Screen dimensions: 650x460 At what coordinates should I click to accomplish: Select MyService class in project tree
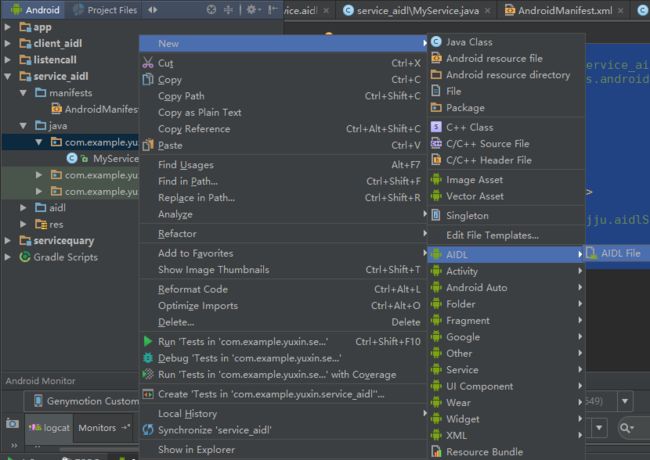pyautogui.click(x=104, y=158)
